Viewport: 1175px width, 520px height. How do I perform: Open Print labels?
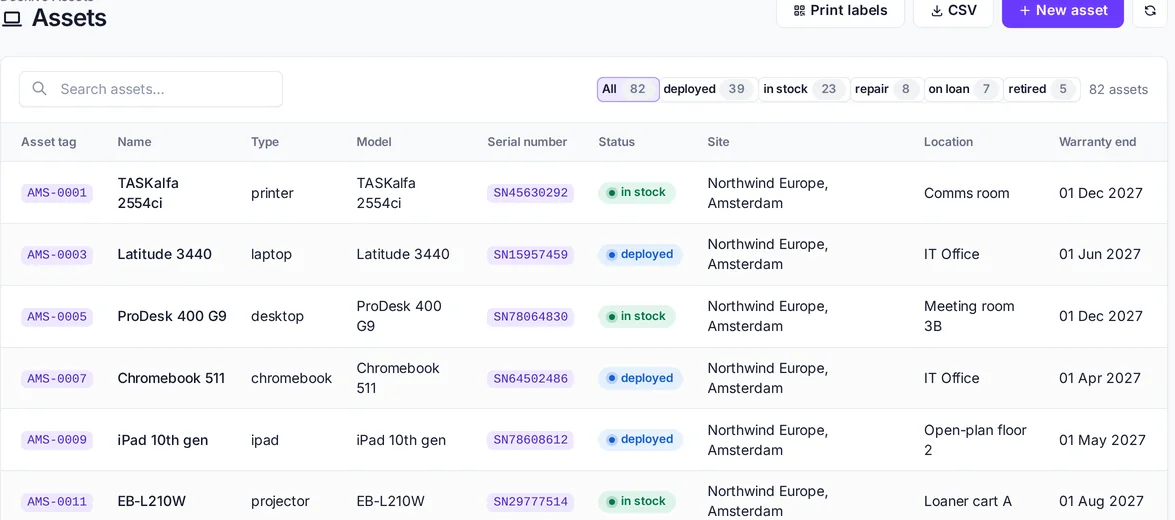coord(840,10)
